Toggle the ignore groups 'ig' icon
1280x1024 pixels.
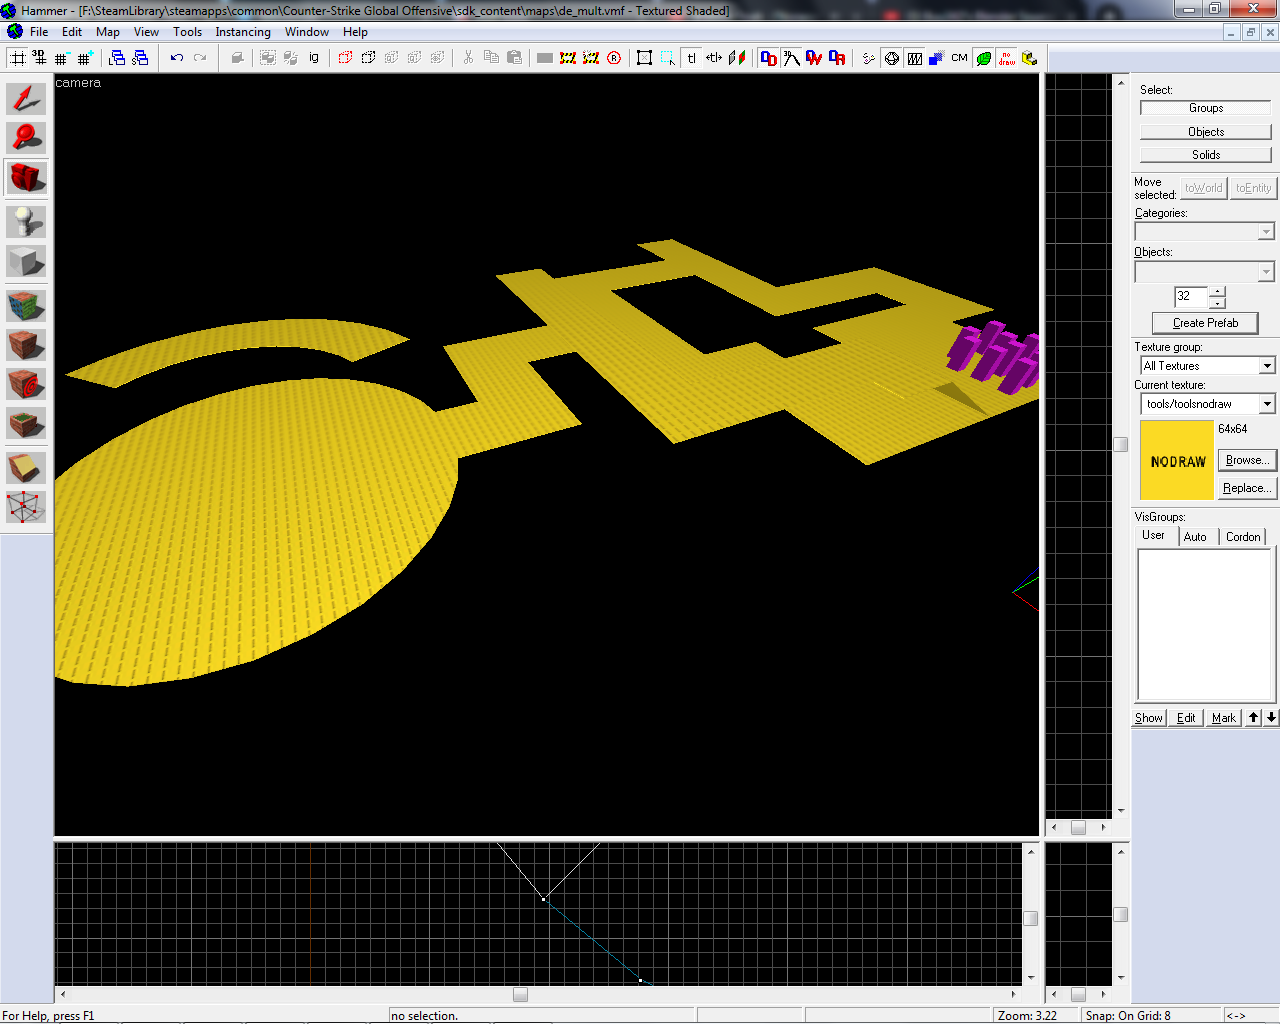[314, 58]
